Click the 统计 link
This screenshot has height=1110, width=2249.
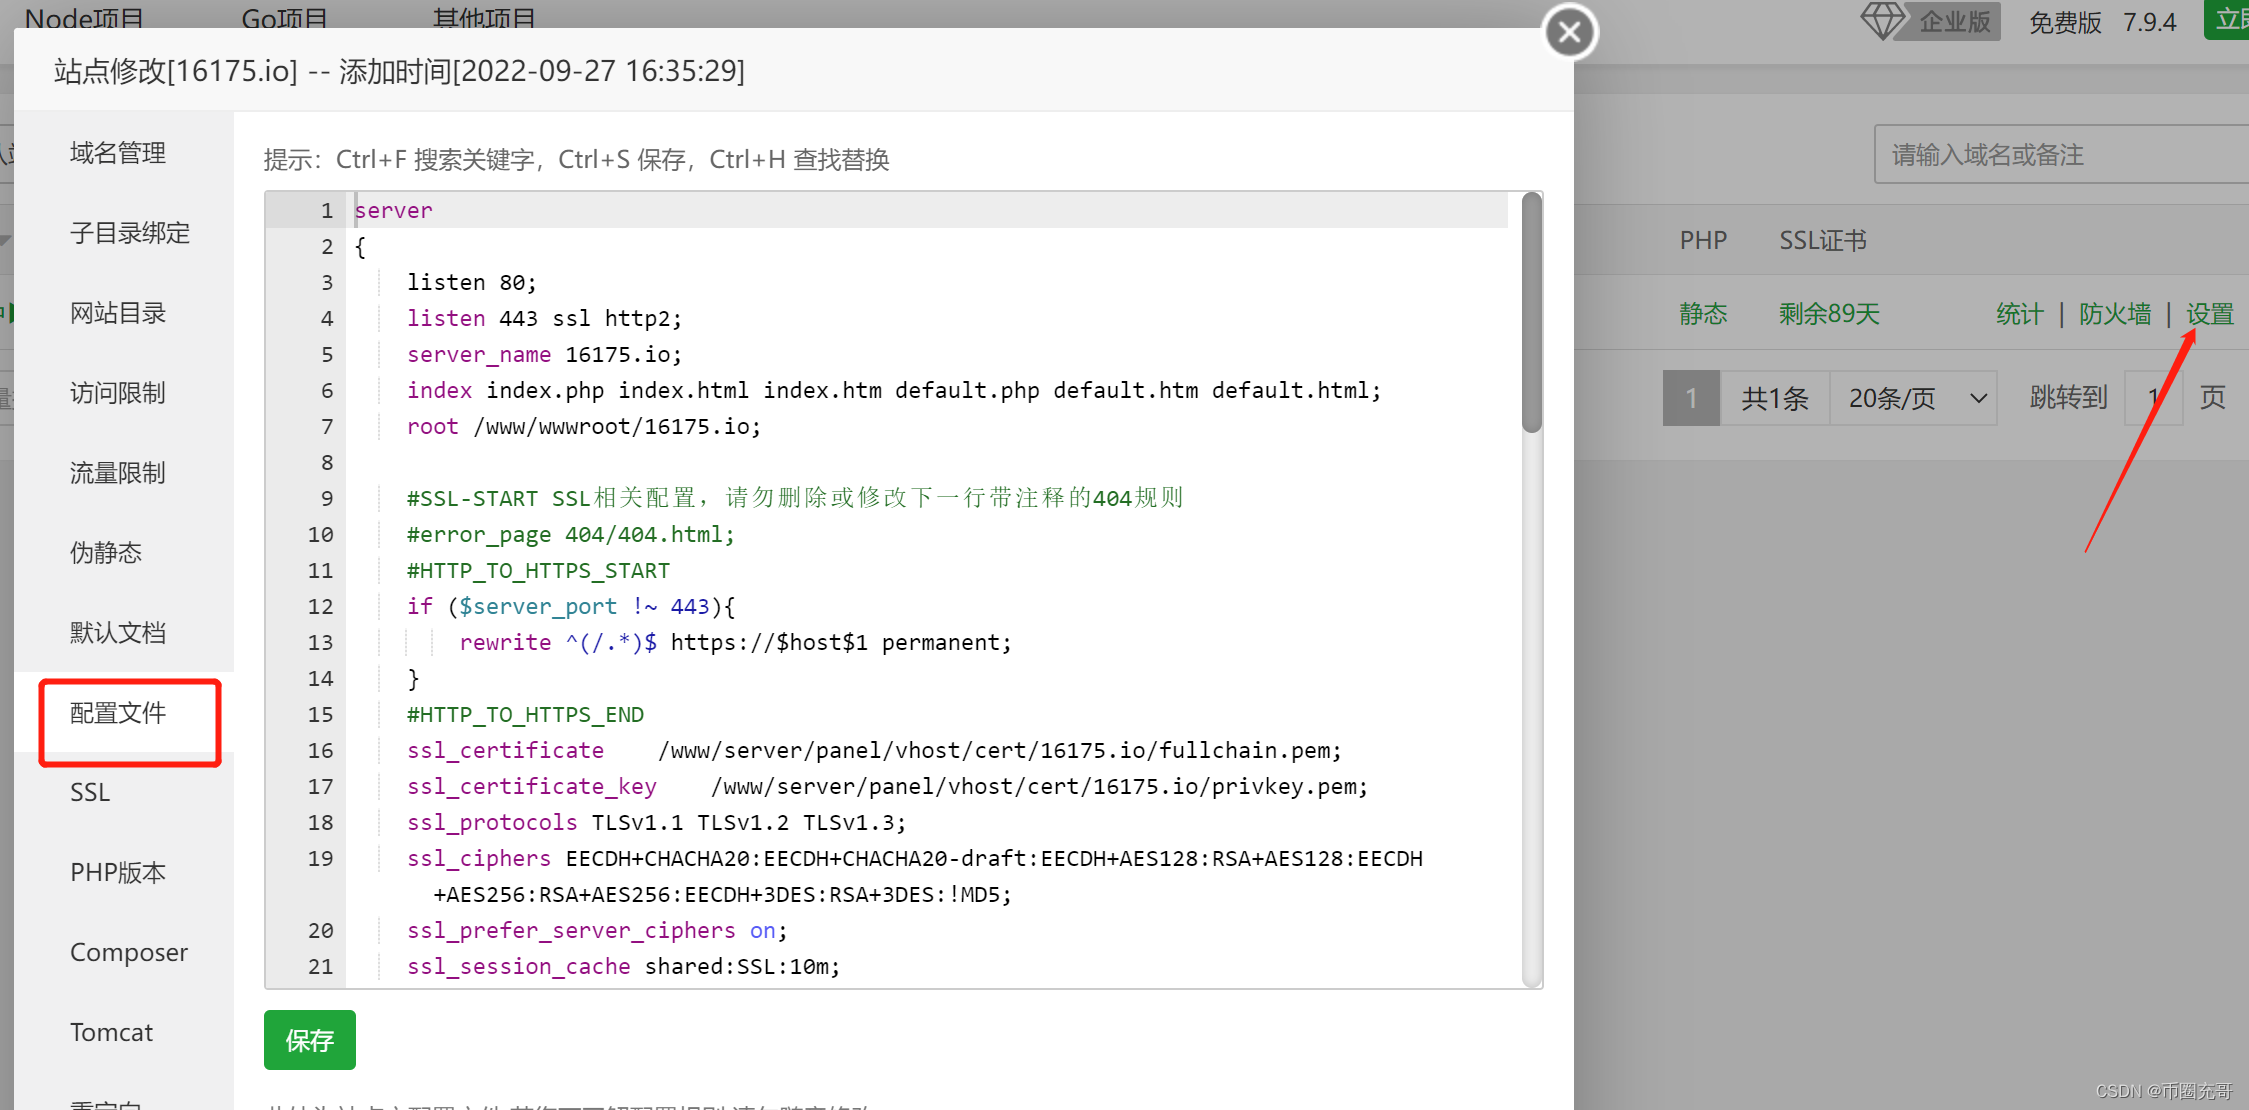[2019, 314]
